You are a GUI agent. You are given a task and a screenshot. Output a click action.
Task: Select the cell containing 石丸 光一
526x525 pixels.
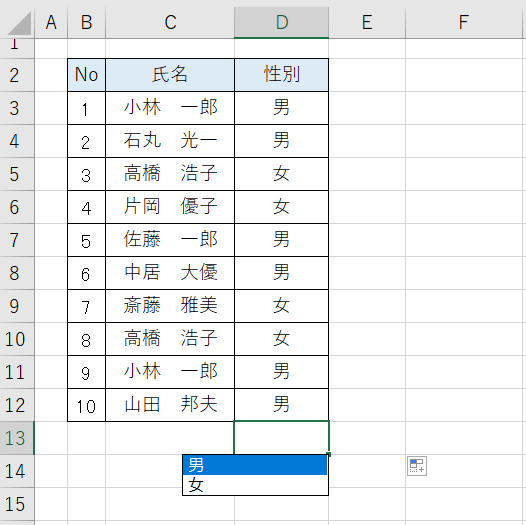click(170, 141)
